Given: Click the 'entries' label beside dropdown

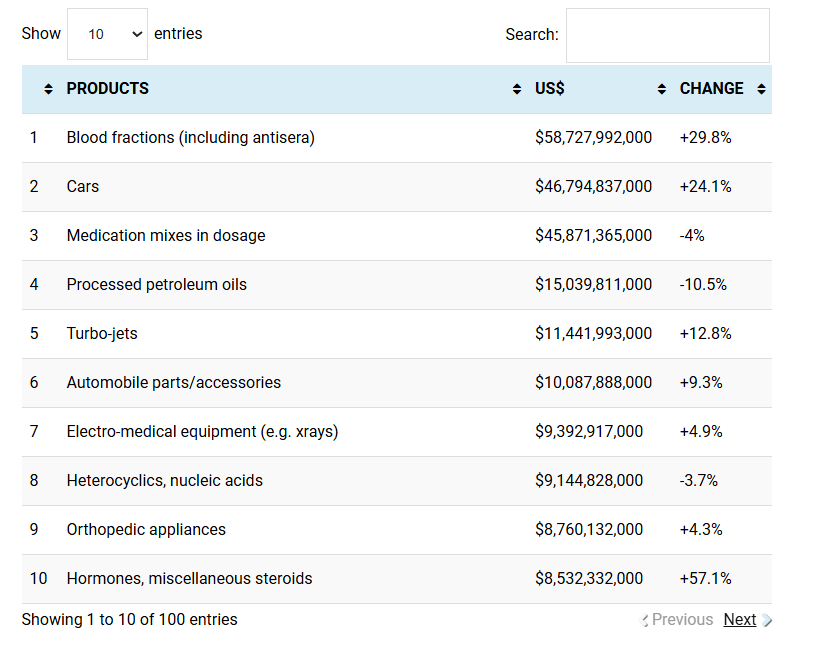Looking at the screenshot, I should pyautogui.click(x=178, y=34).
